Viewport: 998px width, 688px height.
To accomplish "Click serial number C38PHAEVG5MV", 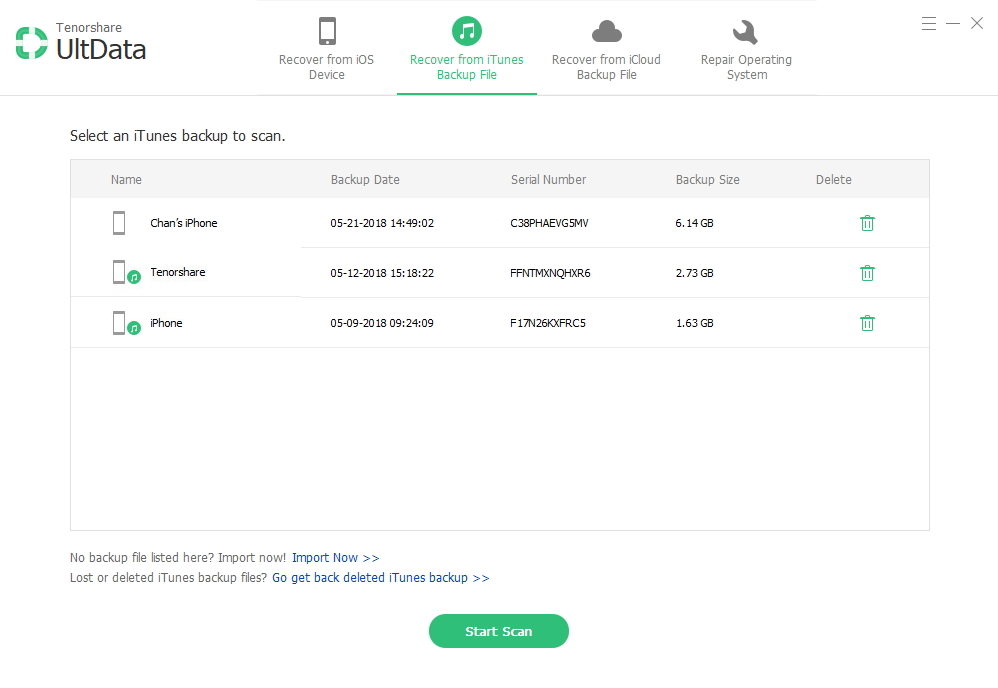I will tap(549, 223).
